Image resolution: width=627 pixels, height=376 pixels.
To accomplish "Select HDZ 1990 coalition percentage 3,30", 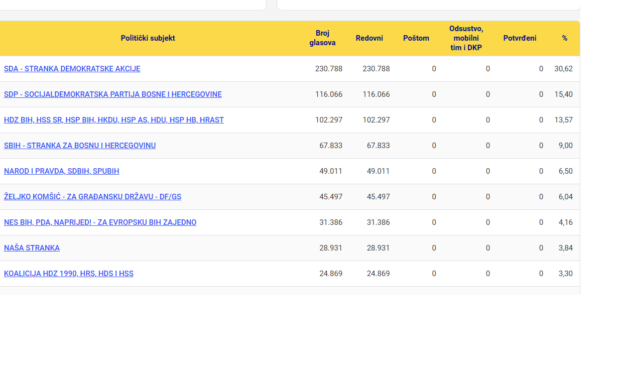I will pyautogui.click(x=565, y=274).
